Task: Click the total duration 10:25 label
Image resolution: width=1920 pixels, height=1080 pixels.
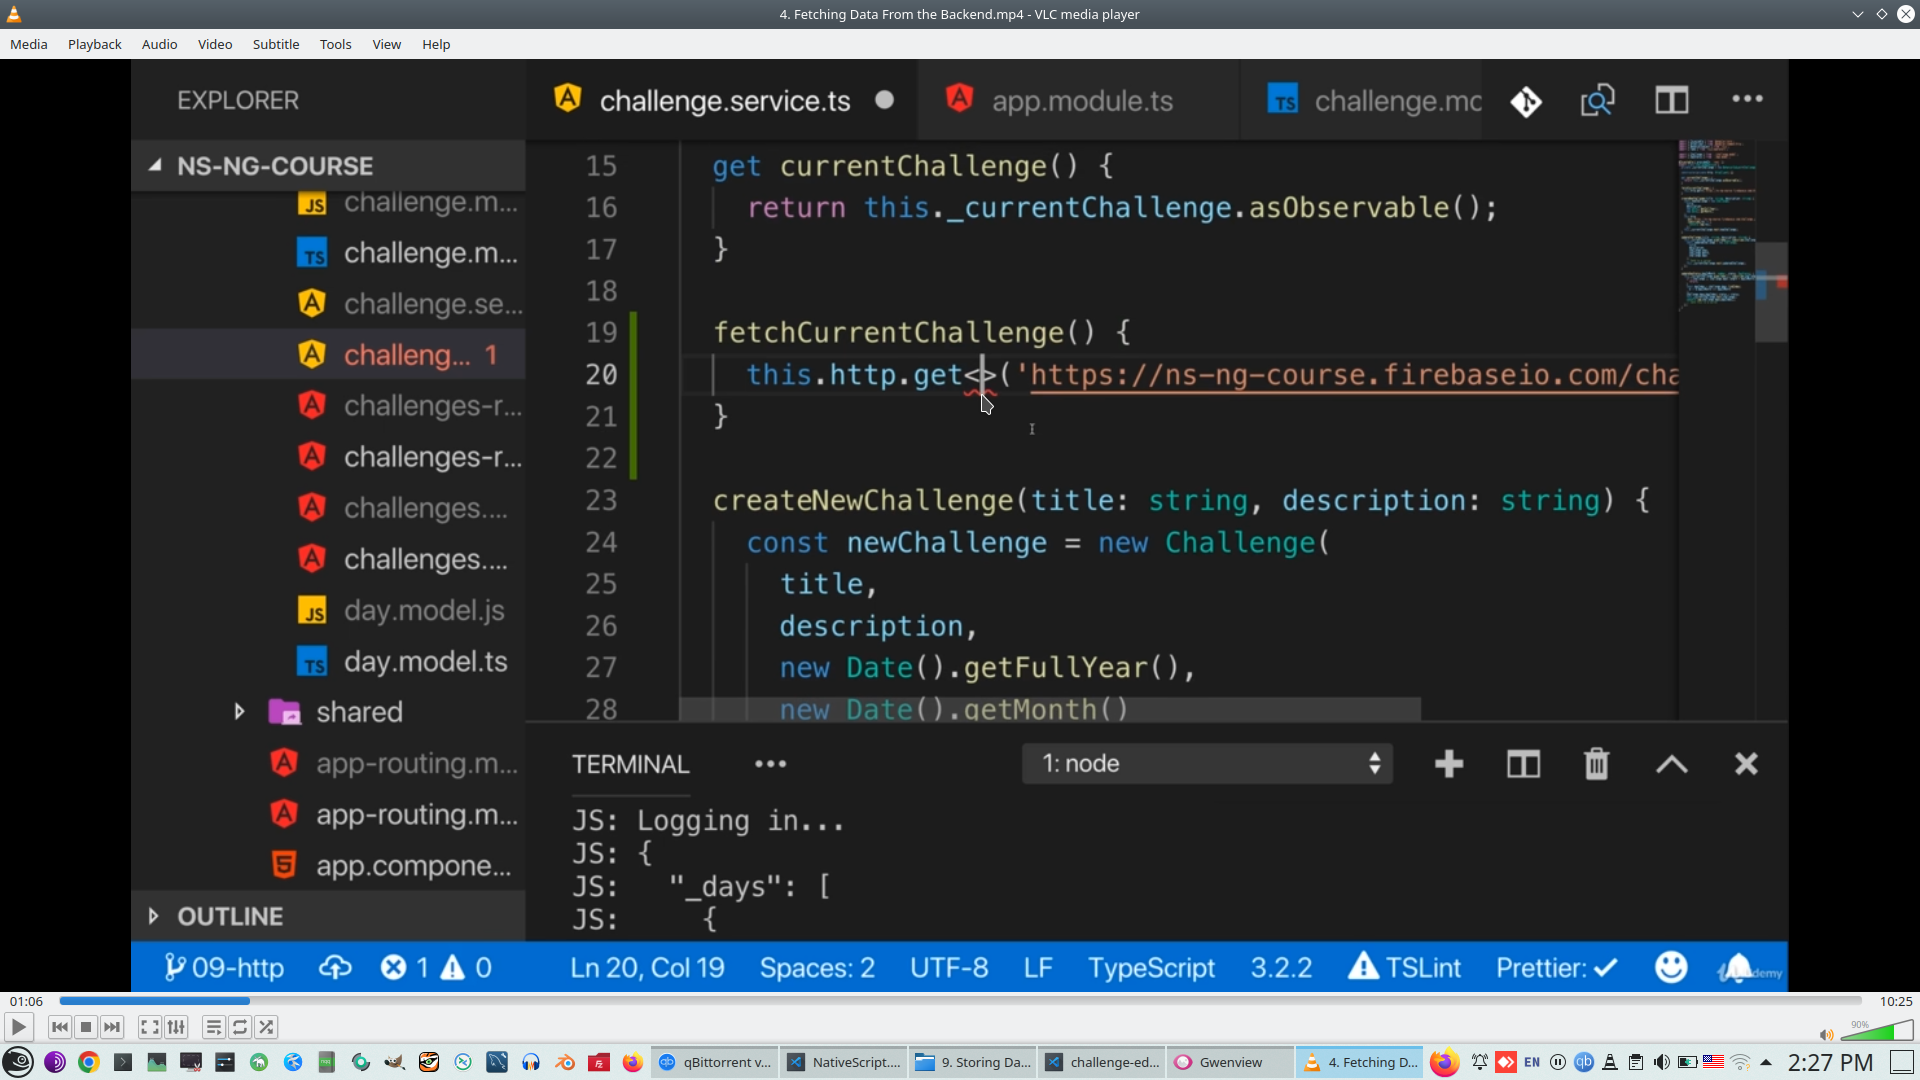Action: [x=1895, y=1001]
